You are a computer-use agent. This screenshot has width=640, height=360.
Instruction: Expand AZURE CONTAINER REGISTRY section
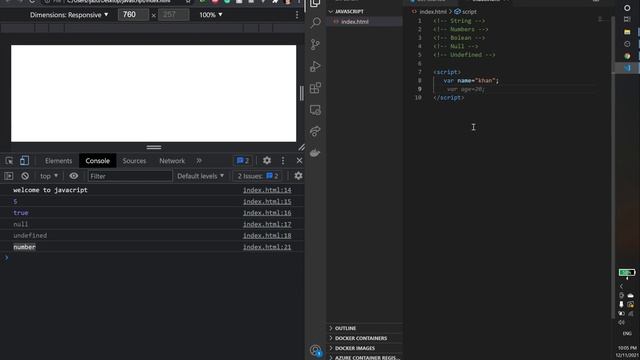[x=364, y=357]
